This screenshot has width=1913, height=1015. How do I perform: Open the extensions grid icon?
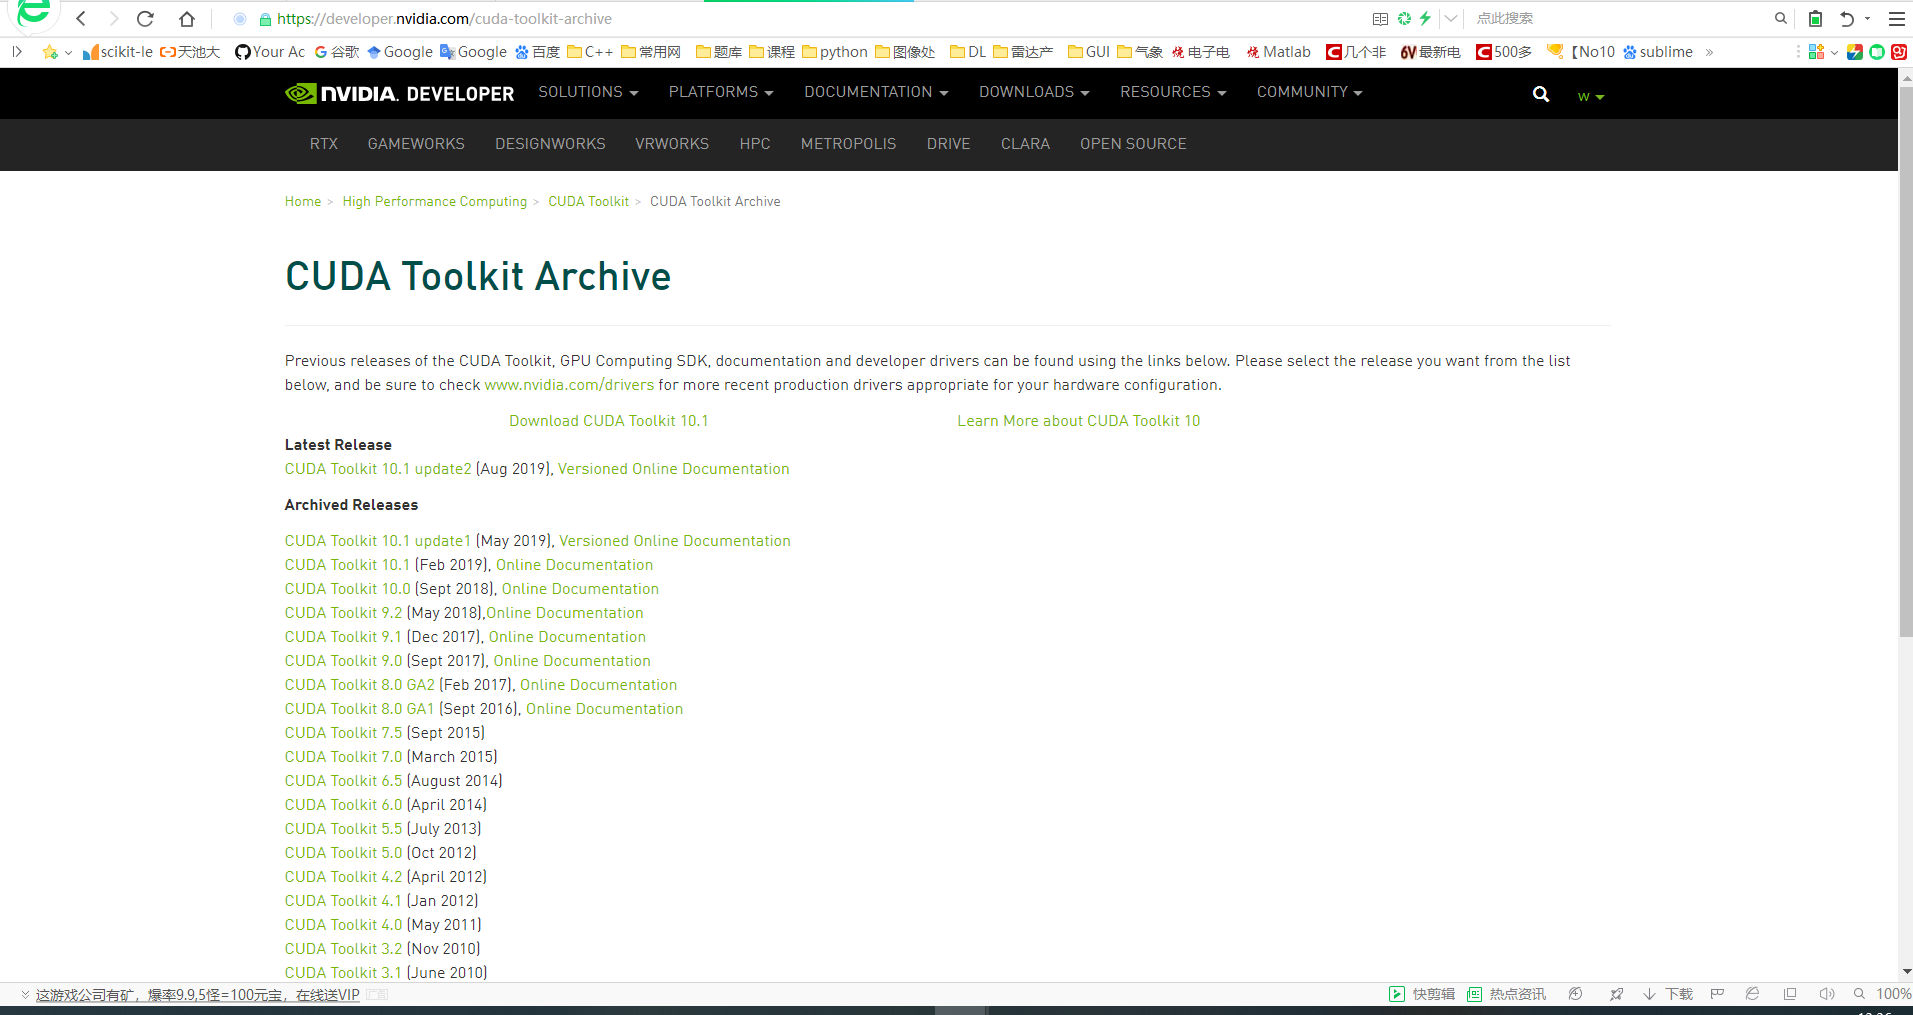1816,52
